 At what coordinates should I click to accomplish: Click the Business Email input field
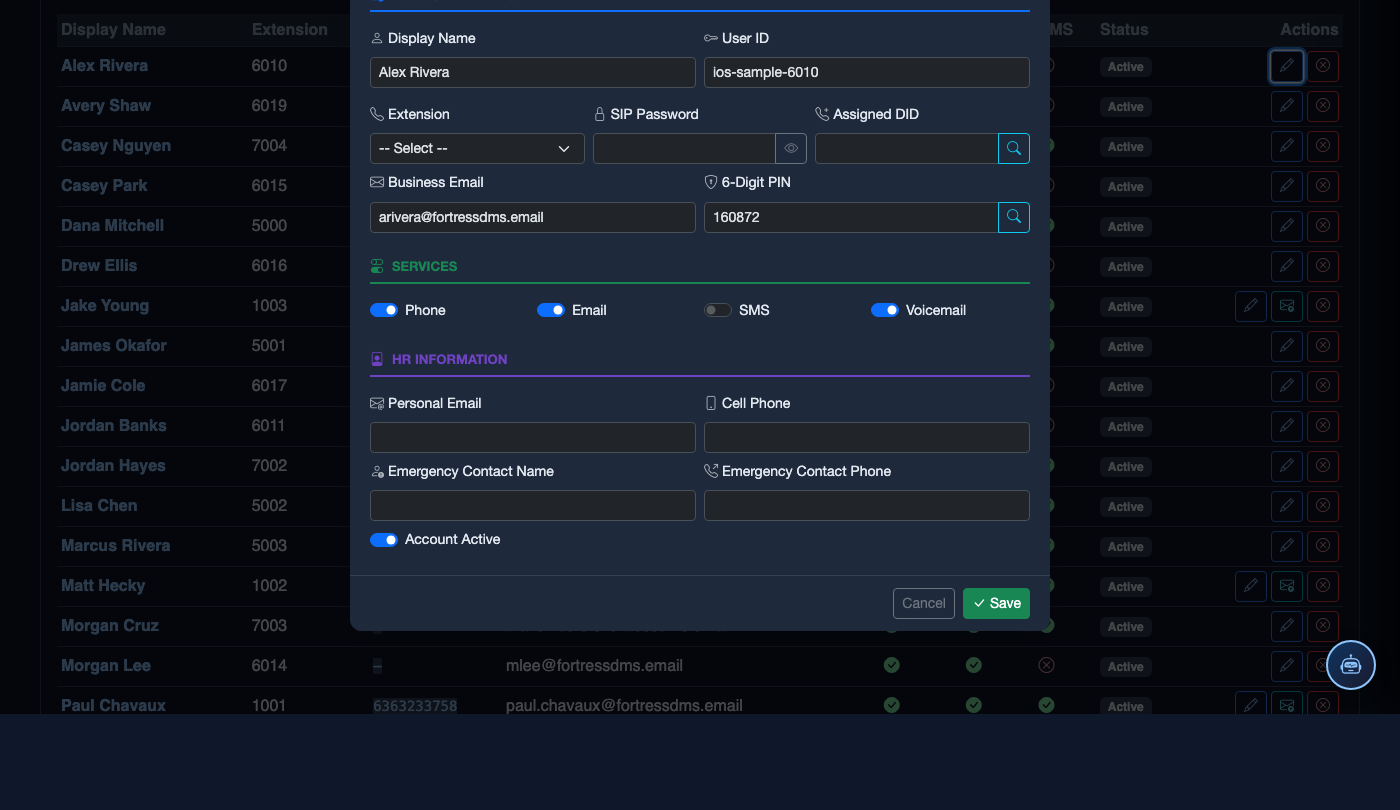[533, 217]
